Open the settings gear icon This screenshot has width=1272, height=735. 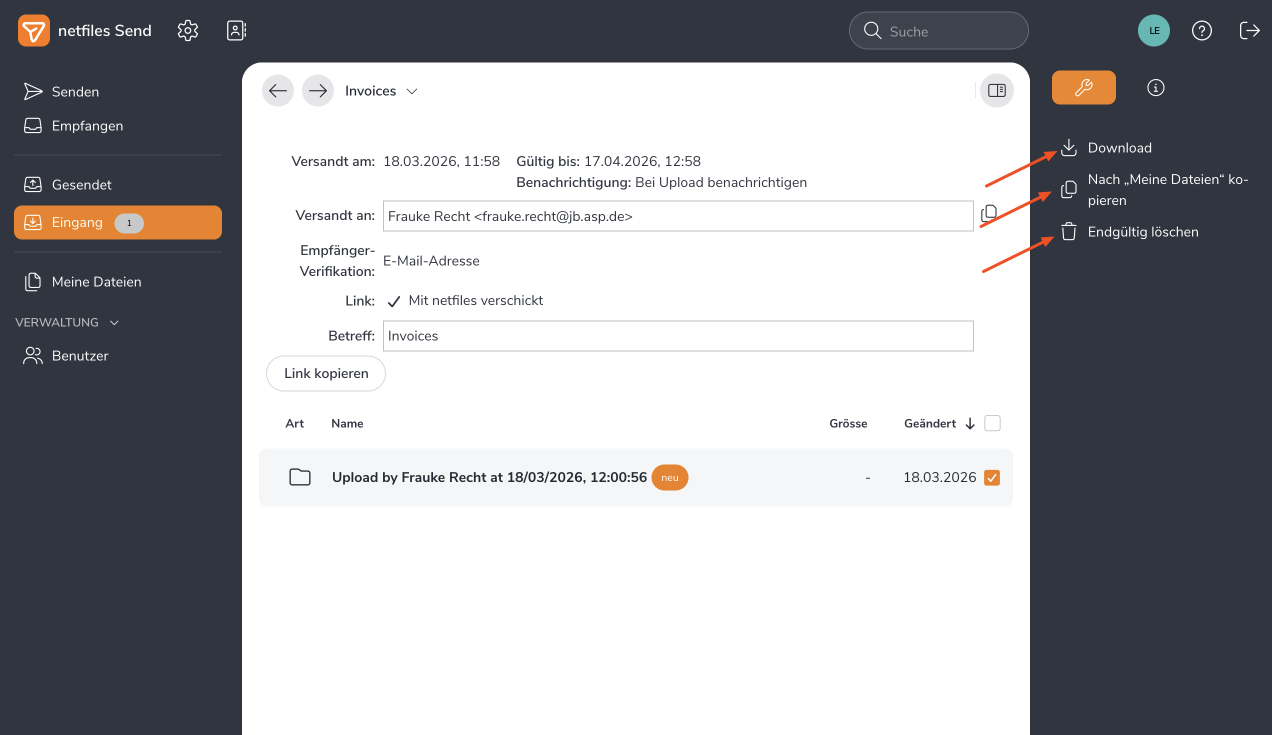pos(187,31)
